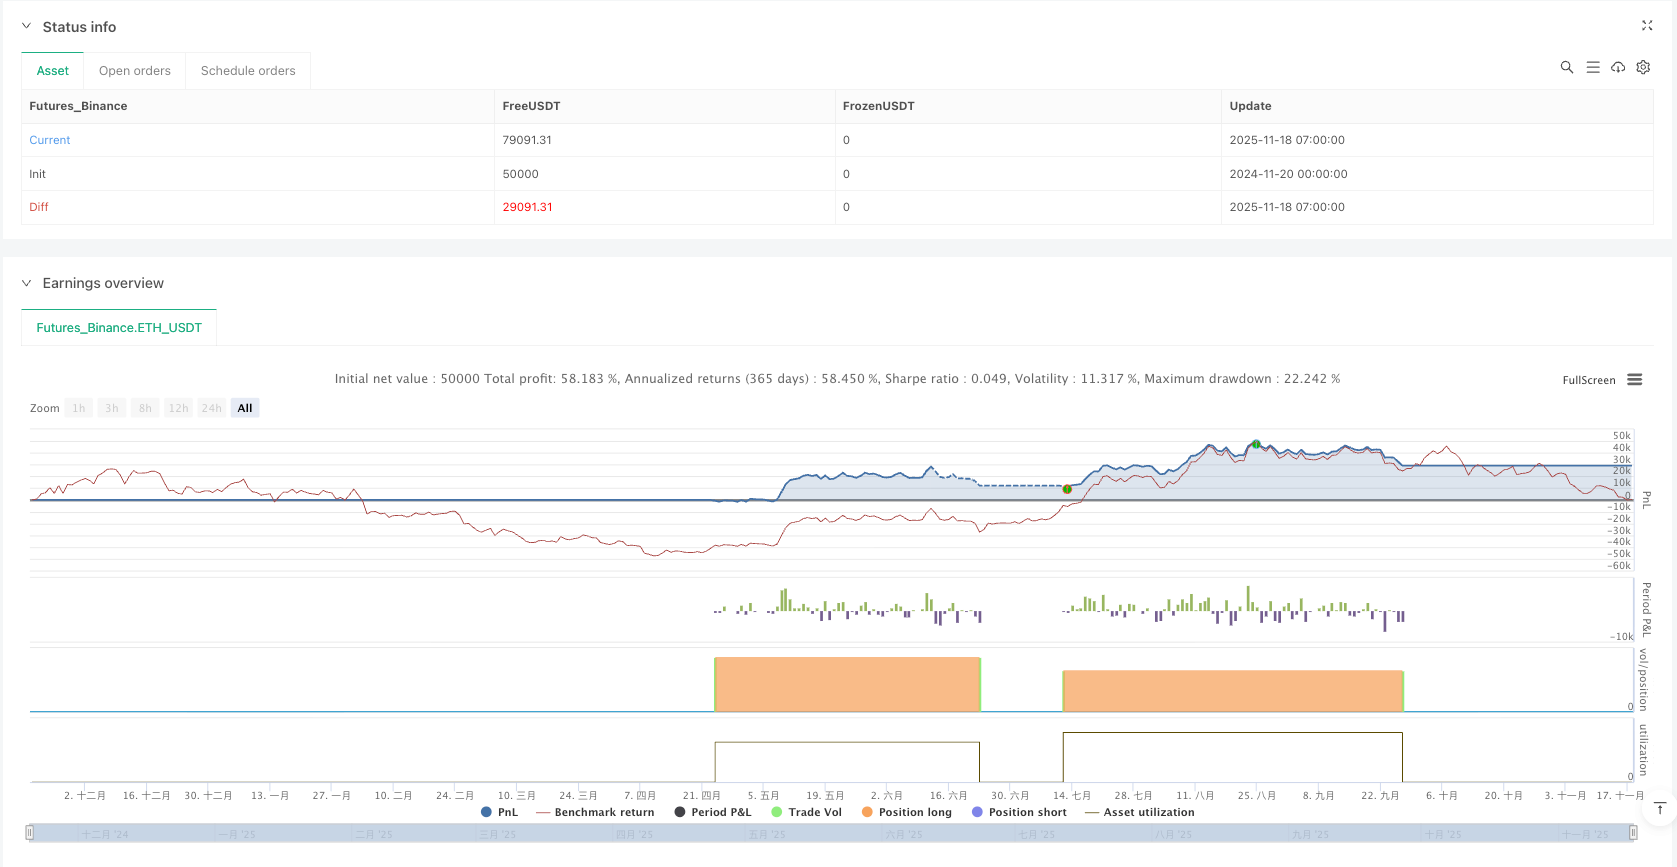Click the search magnifier icon
The image size is (1677, 867).
(x=1566, y=67)
